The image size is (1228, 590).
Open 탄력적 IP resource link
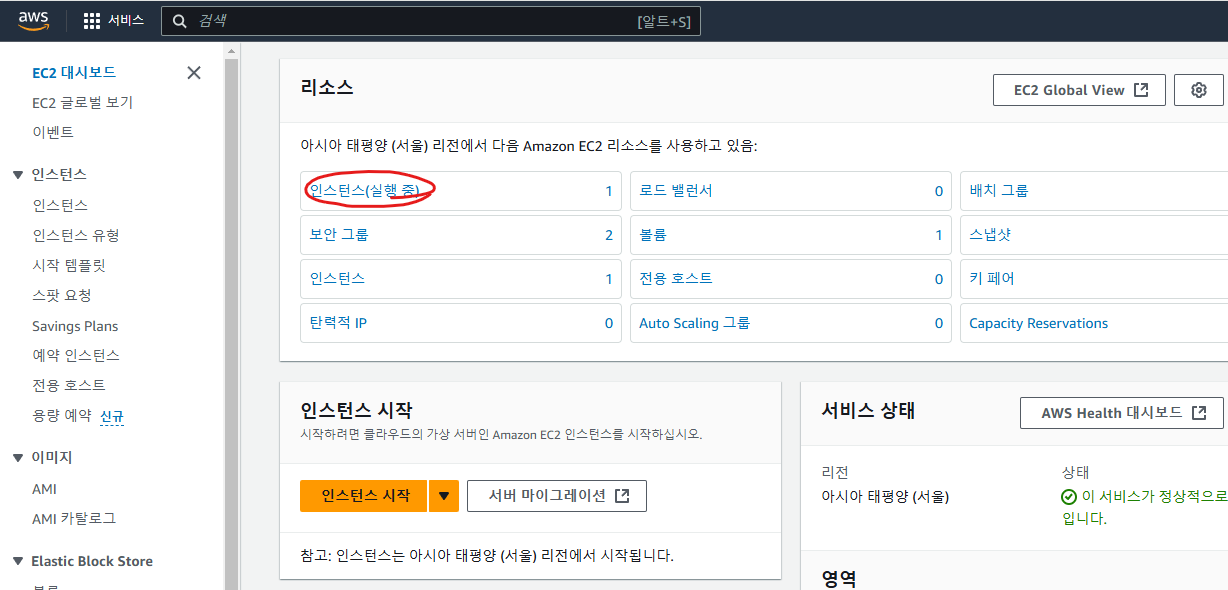[x=338, y=323]
